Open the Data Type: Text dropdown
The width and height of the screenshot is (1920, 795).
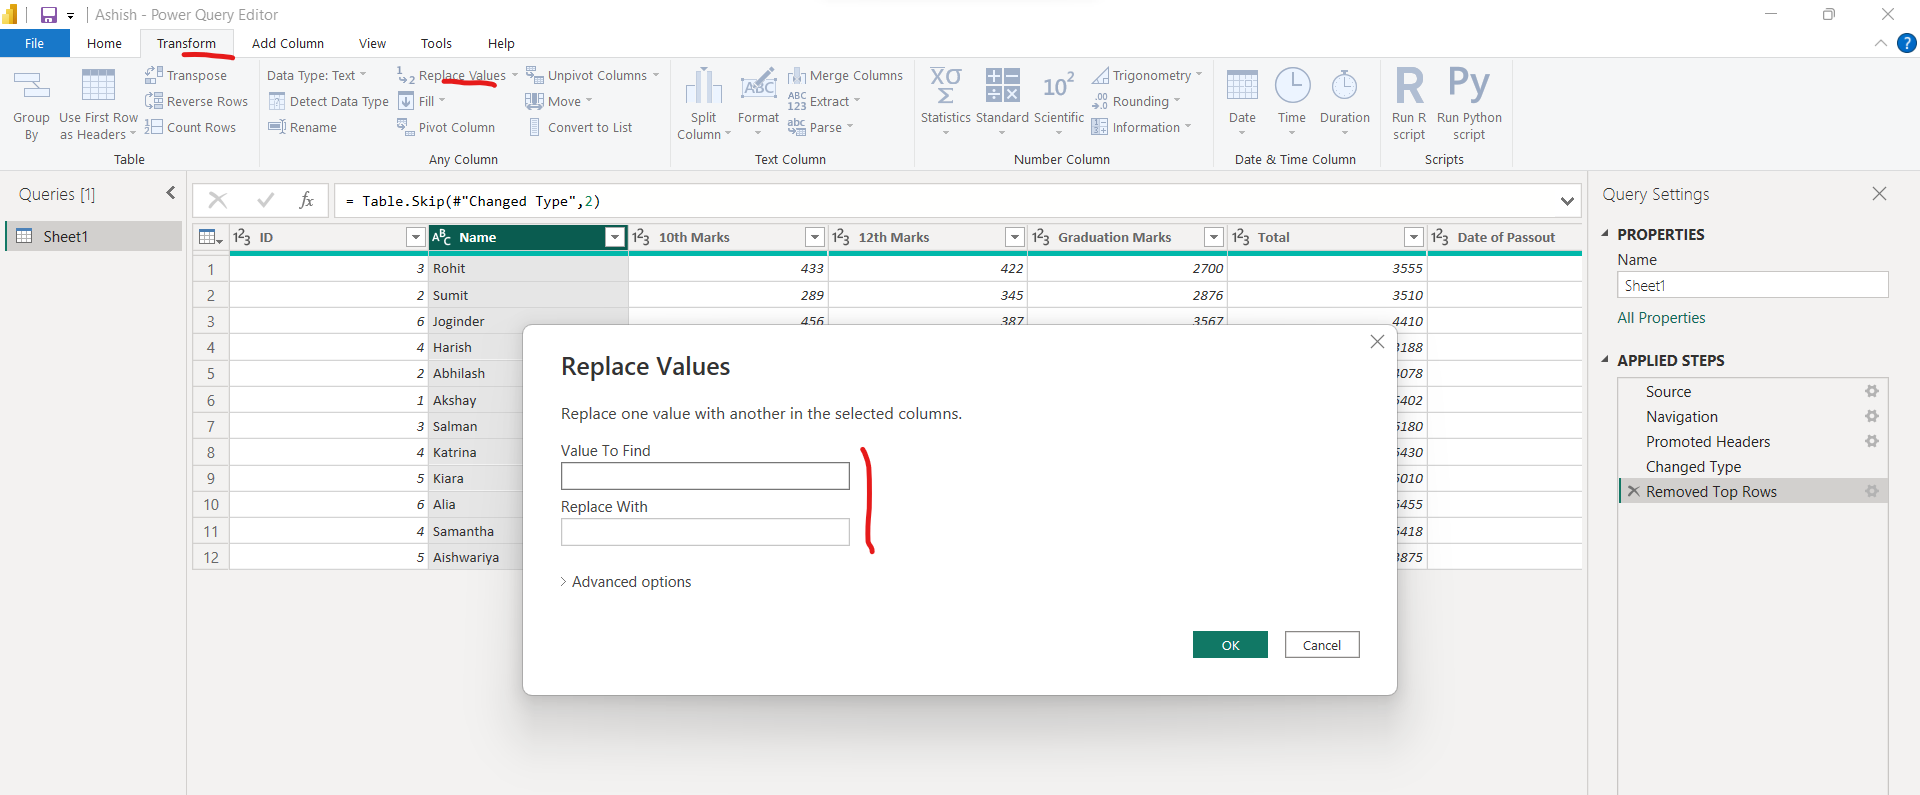(x=316, y=75)
